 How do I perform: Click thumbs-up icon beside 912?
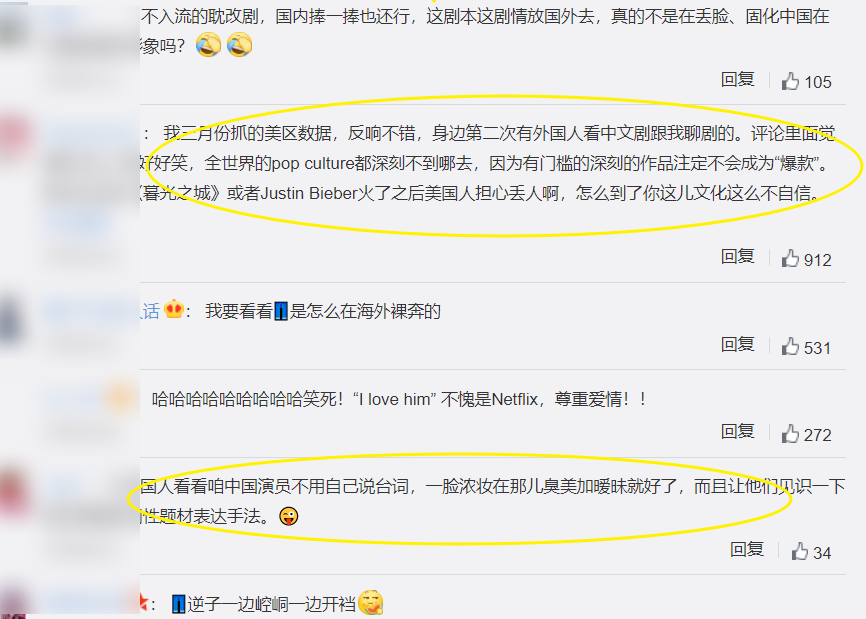pyautogui.click(x=790, y=258)
